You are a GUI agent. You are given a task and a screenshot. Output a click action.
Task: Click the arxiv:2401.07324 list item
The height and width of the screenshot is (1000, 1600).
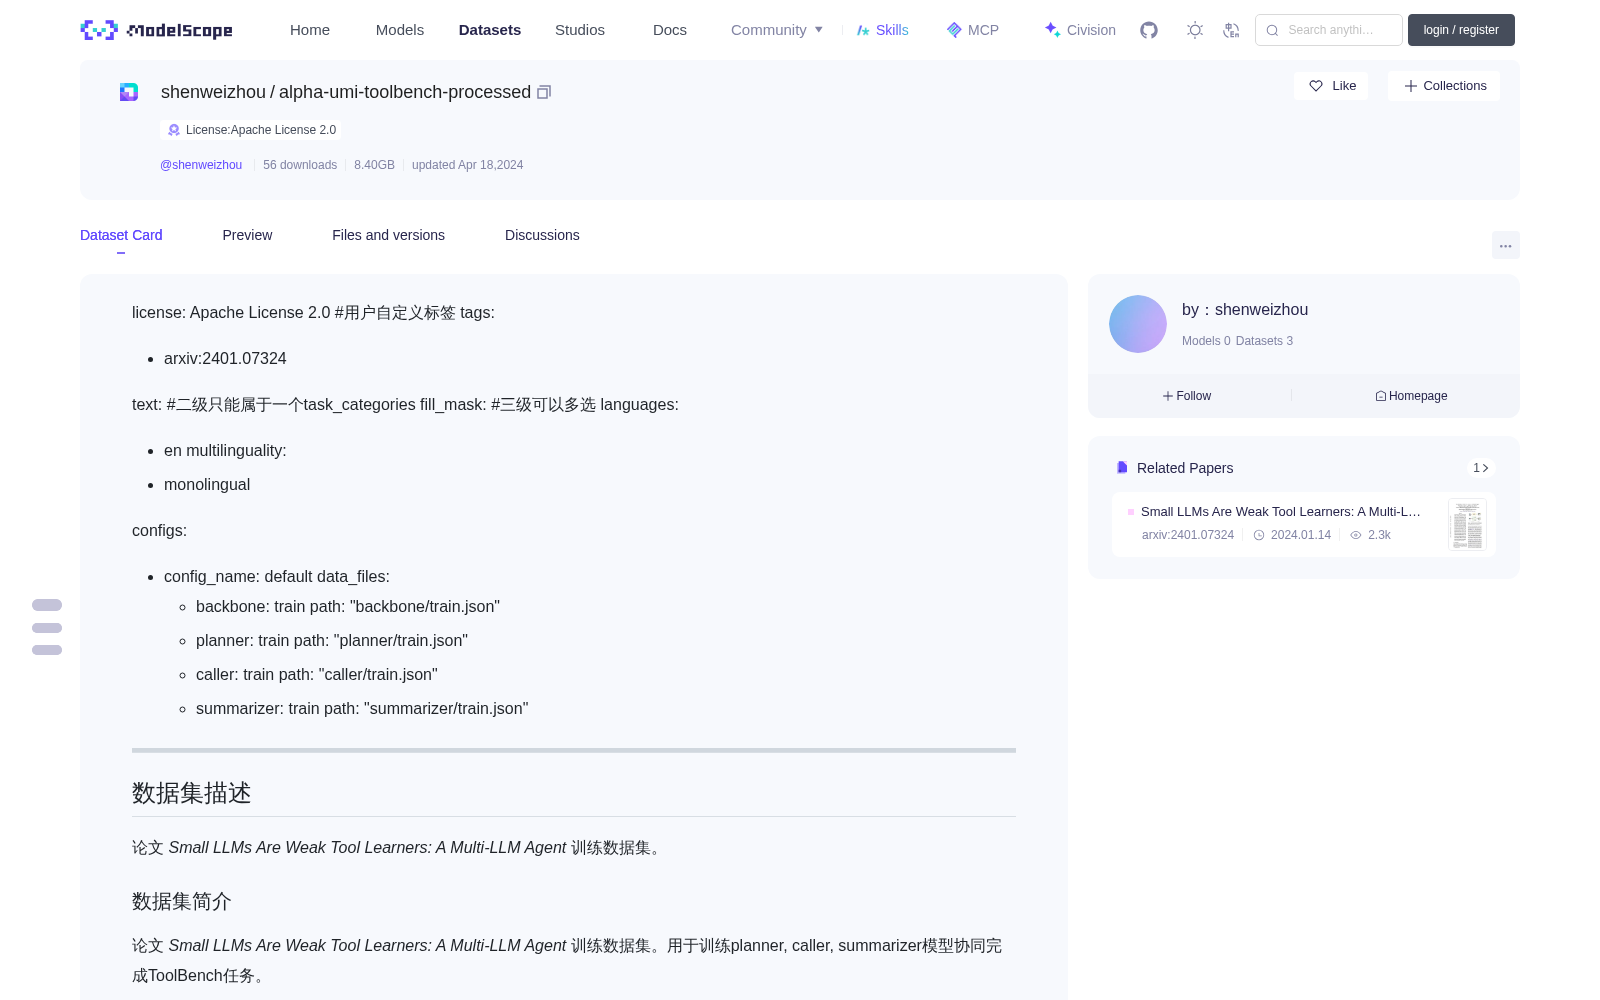225,358
